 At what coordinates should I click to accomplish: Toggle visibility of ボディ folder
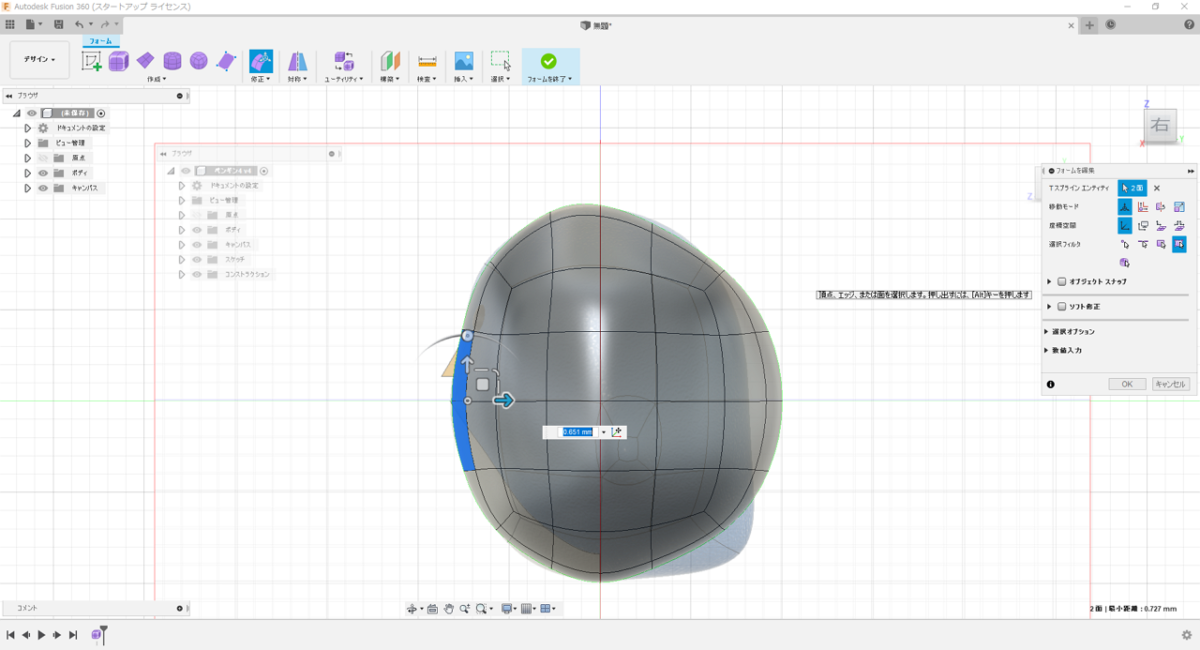pos(43,173)
